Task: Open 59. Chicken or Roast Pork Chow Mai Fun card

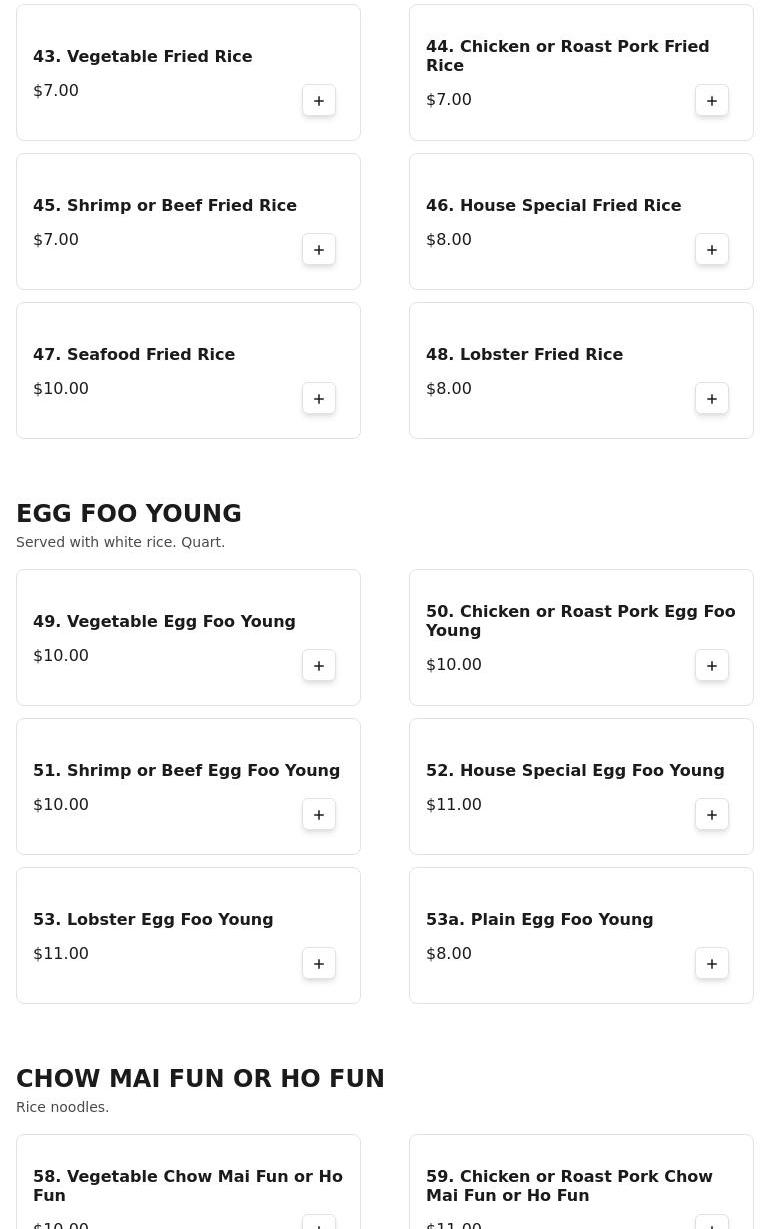Action: [x=581, y=1182]
